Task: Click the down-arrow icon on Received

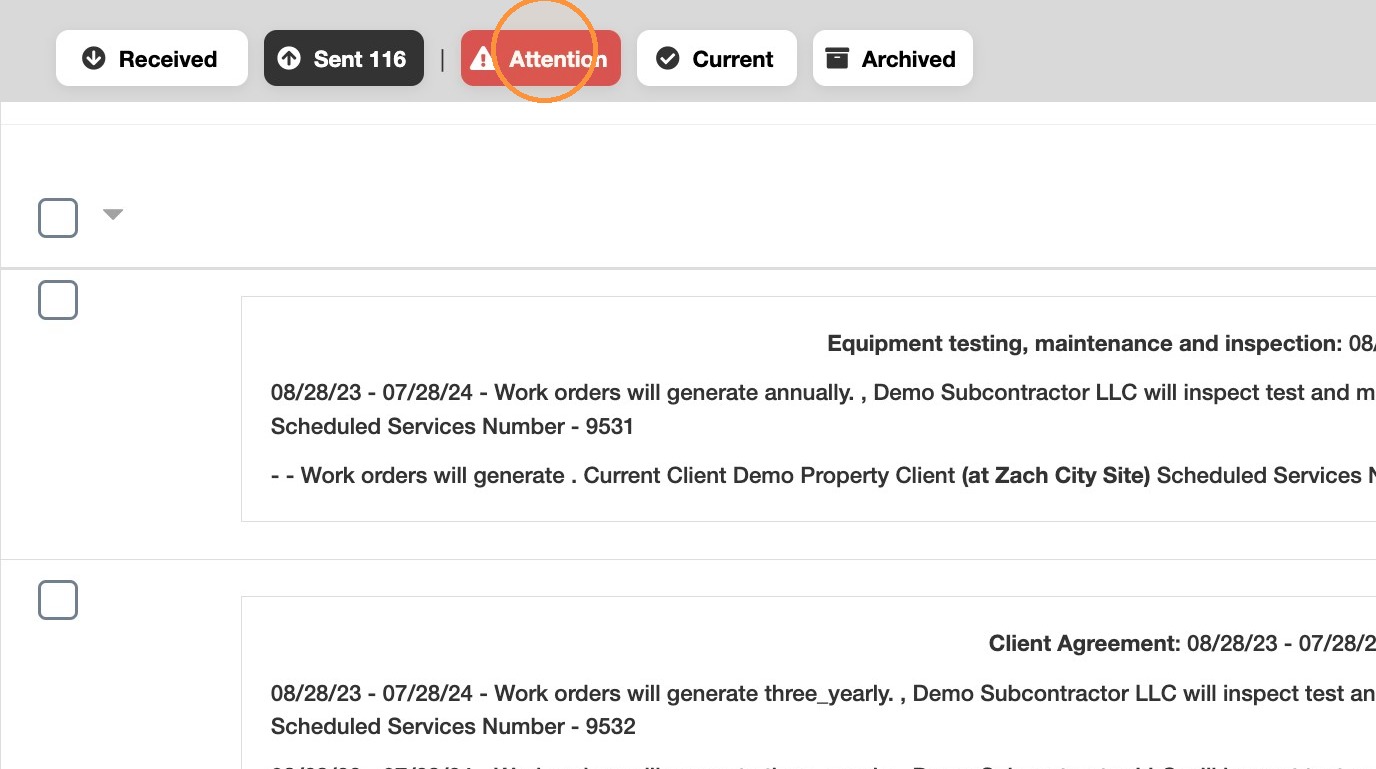Action: click(x=94, y=59)
